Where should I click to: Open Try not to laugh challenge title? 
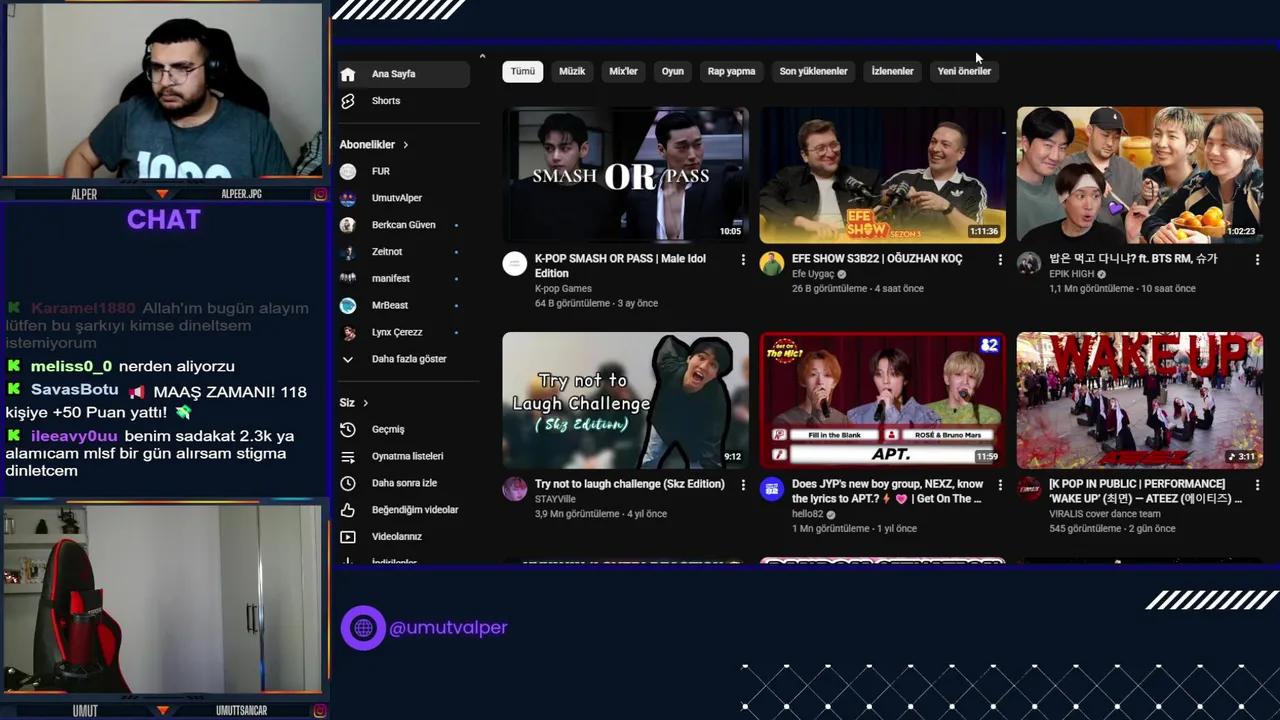[630, 484]
